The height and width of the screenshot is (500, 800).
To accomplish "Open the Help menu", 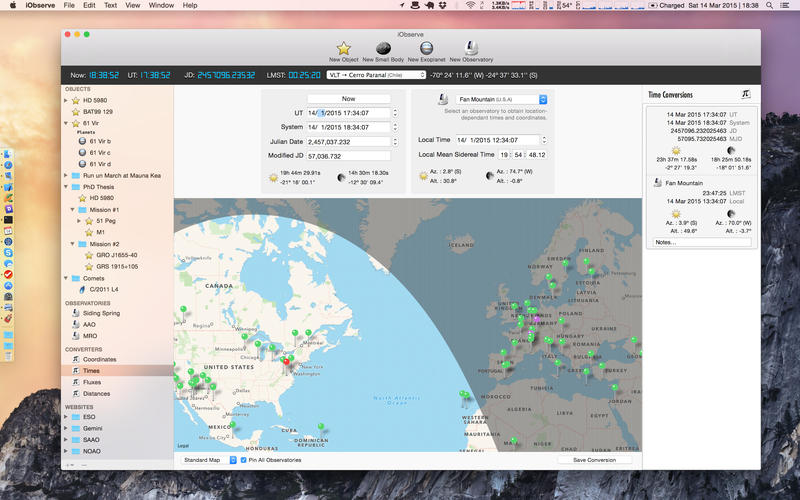I will coord(190,5).
